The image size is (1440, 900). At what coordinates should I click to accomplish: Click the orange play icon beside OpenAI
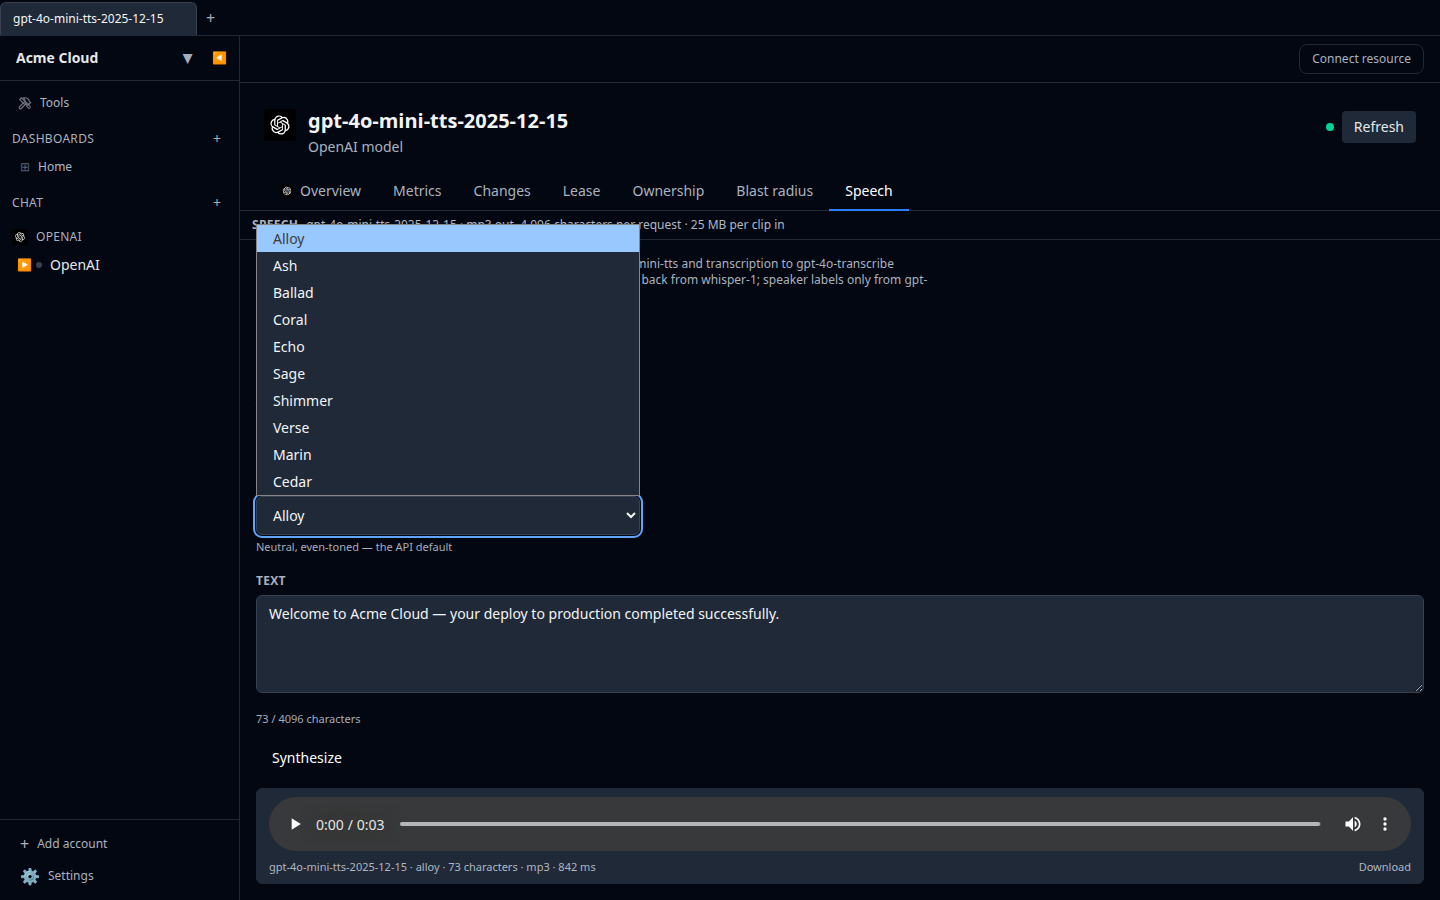24,265
